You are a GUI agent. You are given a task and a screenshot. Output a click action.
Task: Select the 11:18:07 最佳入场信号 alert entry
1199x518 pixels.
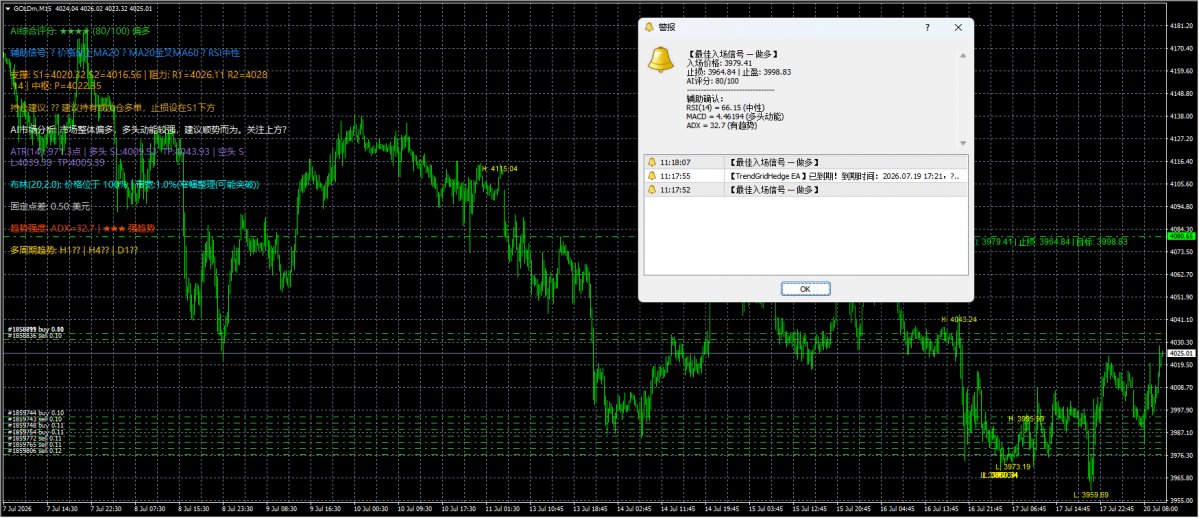806,162
